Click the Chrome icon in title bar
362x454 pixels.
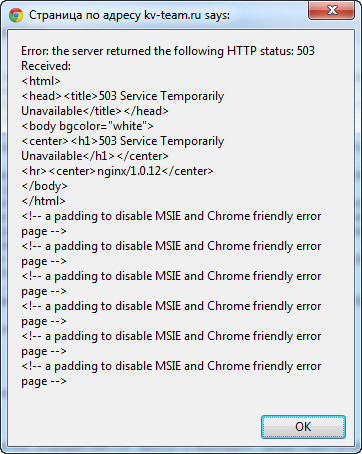click(16, 15)
